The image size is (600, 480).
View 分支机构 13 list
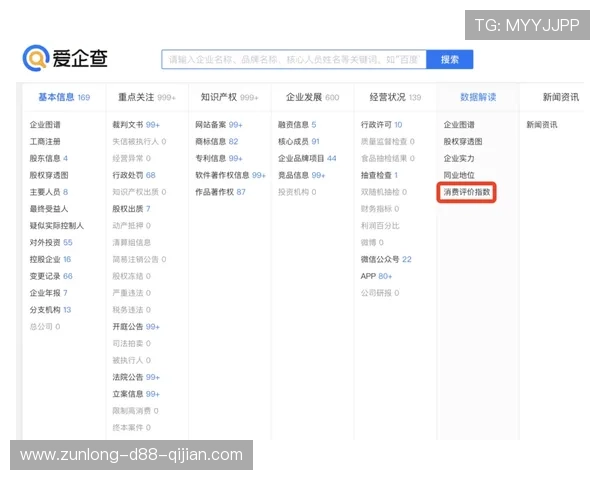[50, 310]
